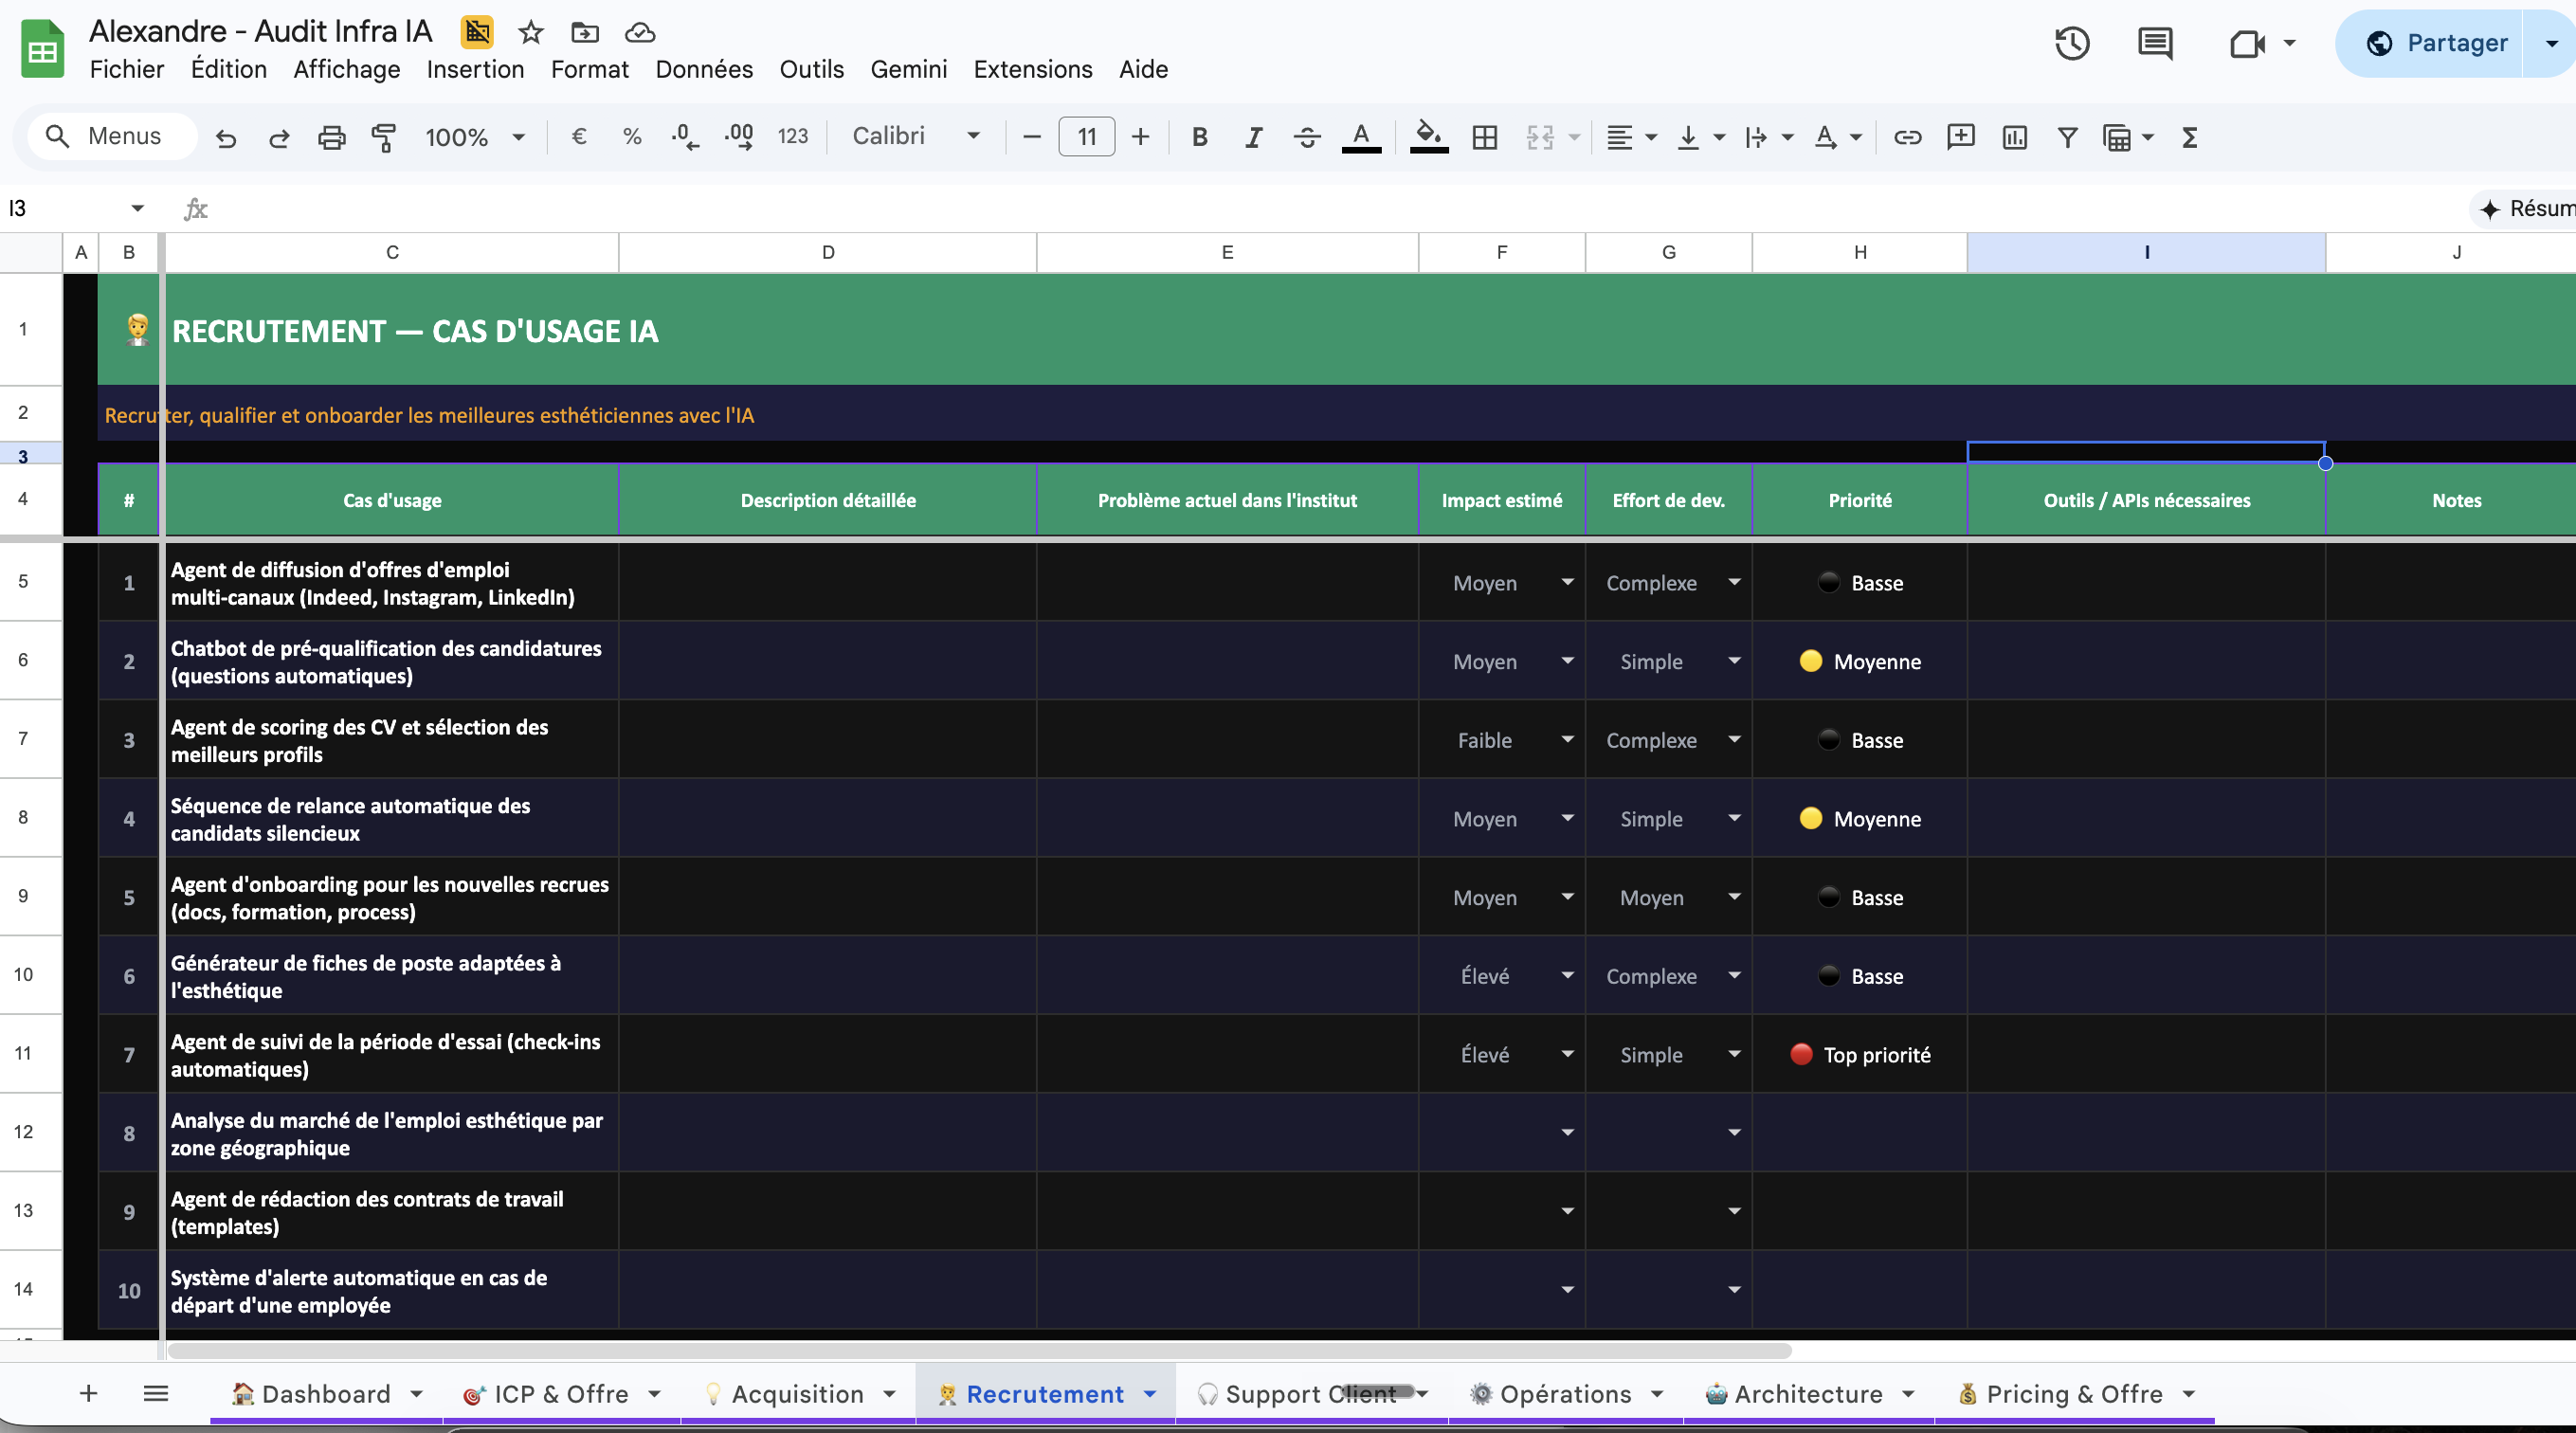
Task: Open the Fichier menu
Action: 127,69
